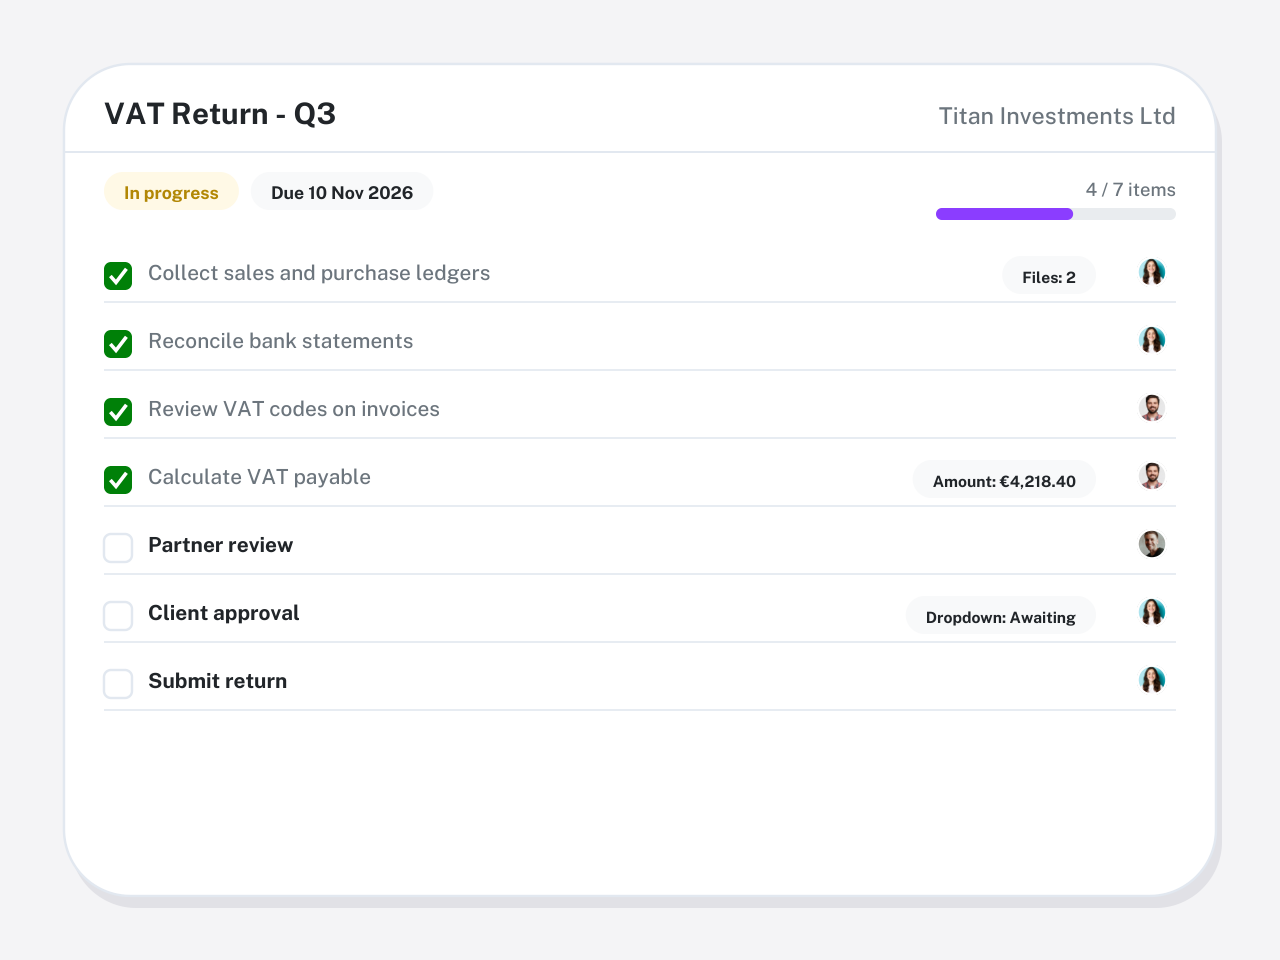Select the Reconcile bank statements label
Screen dimensions: 1280x960
click(x=281, y=341)
